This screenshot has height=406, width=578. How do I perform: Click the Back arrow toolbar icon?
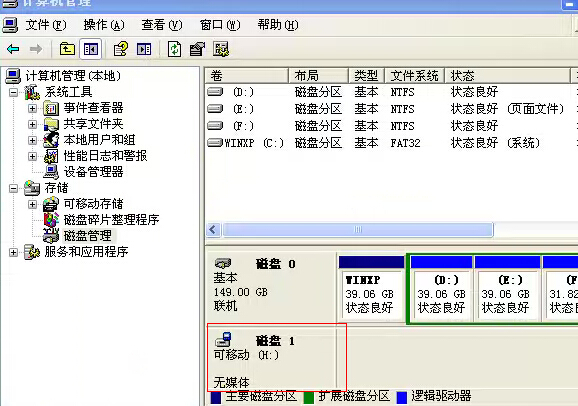point(13,49)
